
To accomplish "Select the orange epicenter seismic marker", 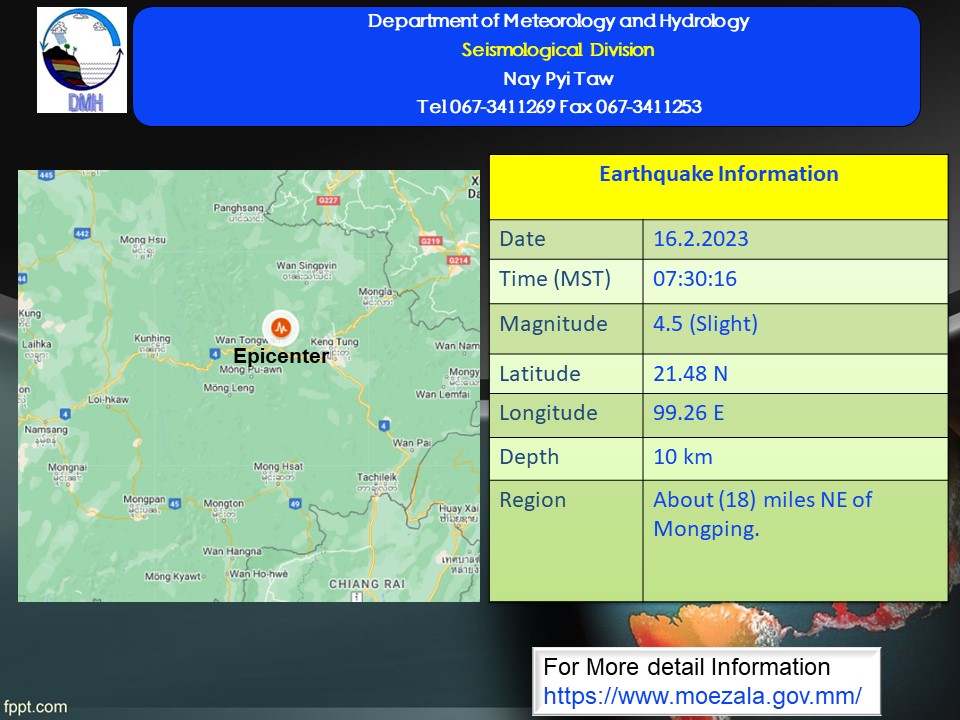I will click(281, 327).
